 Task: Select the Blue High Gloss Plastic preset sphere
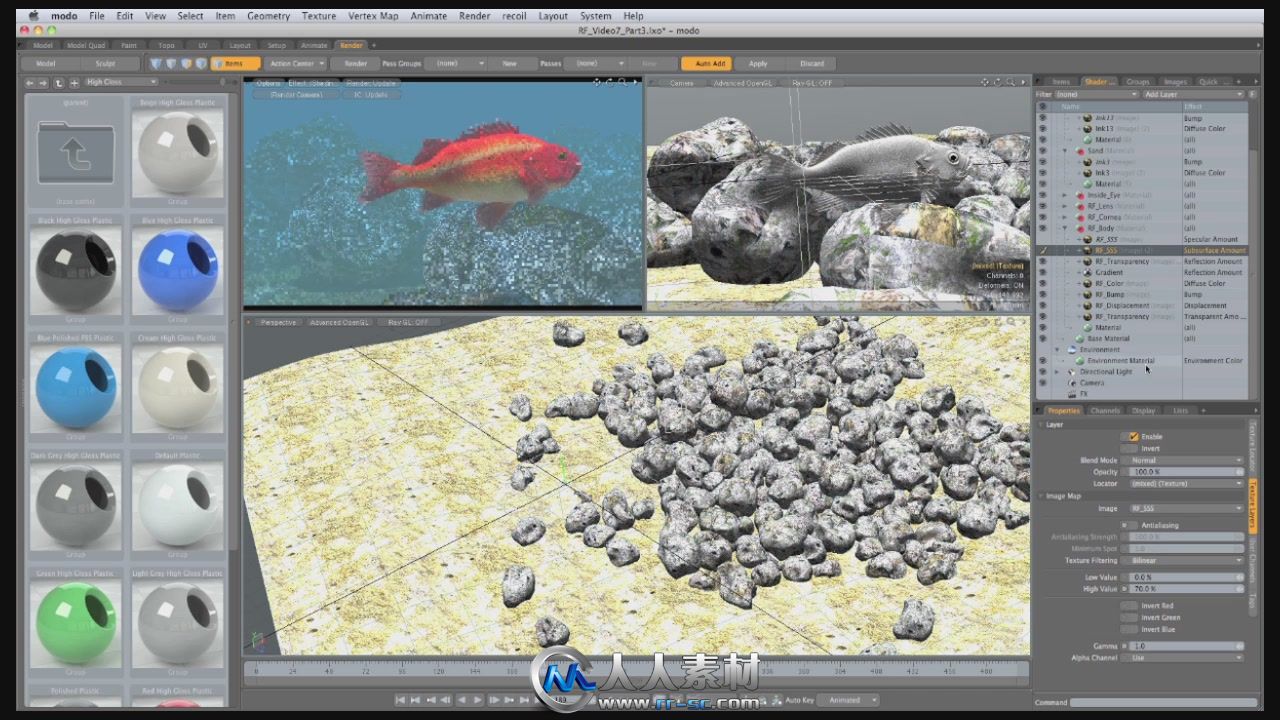(177, 270)
